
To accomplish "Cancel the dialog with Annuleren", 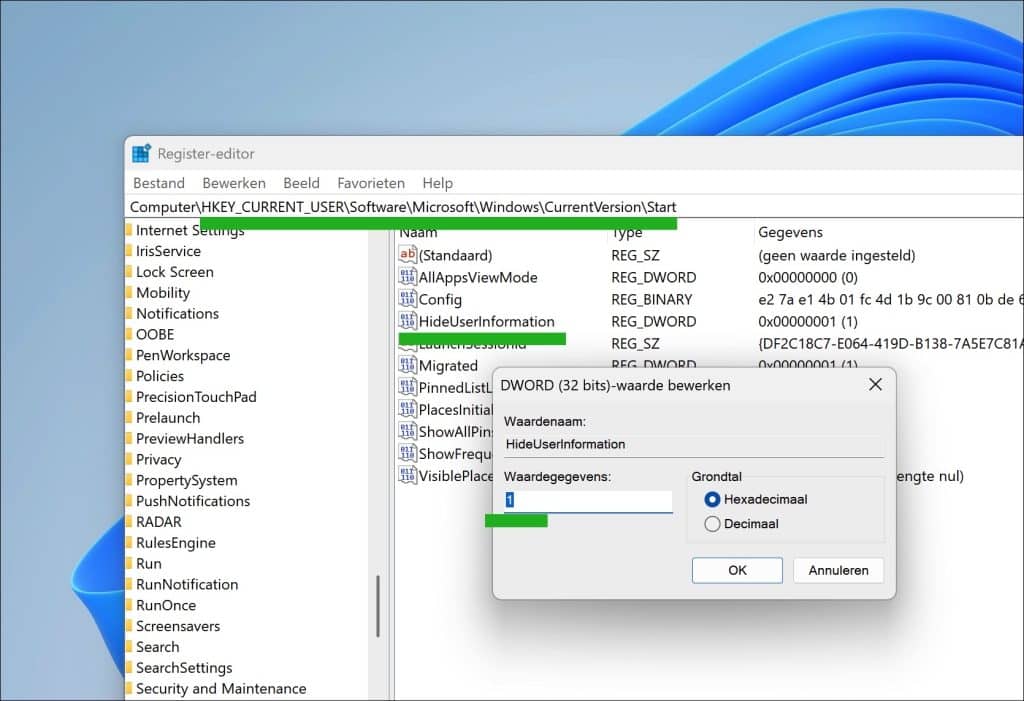I will click(839, 570).
